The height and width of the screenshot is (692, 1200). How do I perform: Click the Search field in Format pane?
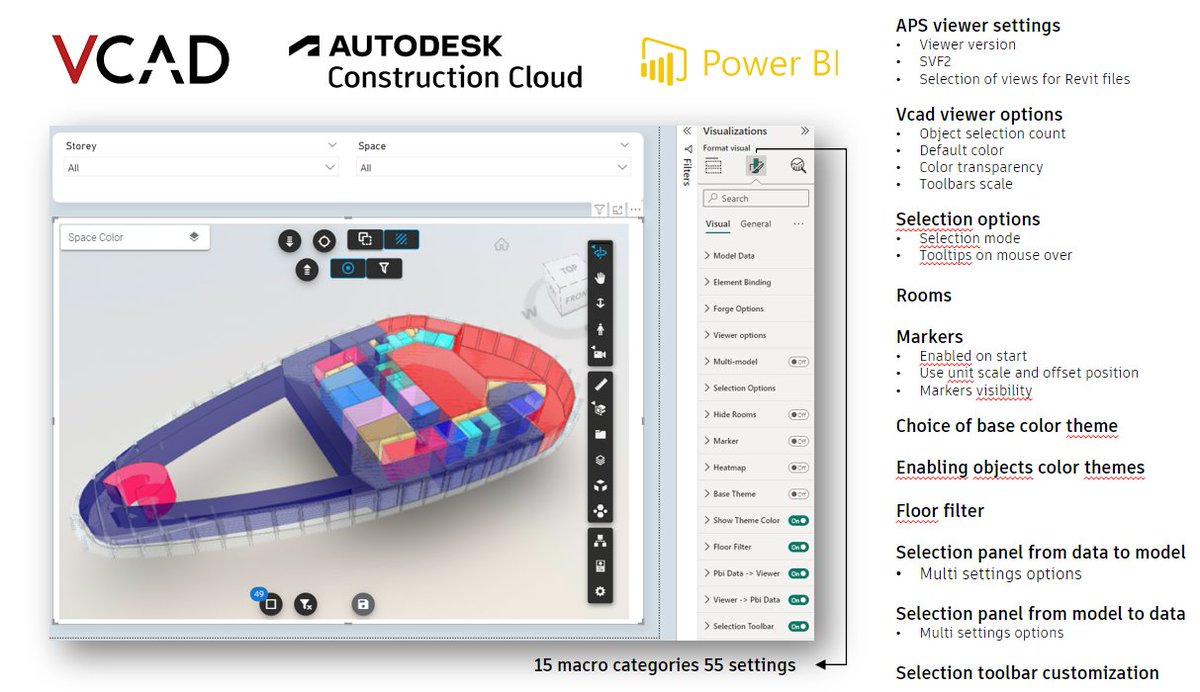pyautogui.click(x=755, y=197)
